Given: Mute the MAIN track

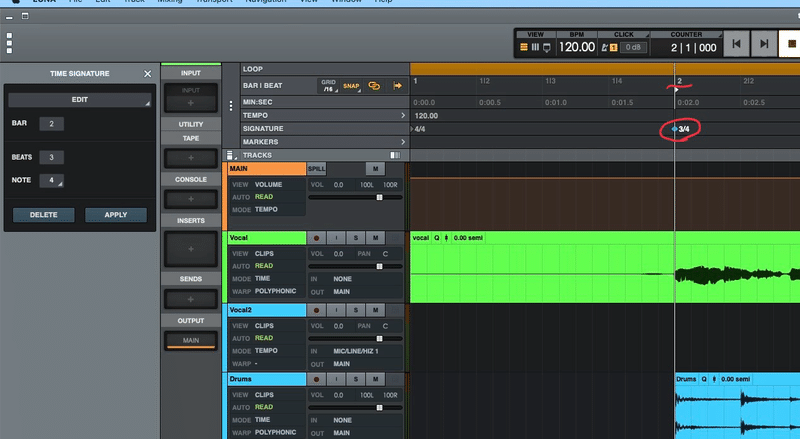Looking at the screenshot, I should click(376, 169).
